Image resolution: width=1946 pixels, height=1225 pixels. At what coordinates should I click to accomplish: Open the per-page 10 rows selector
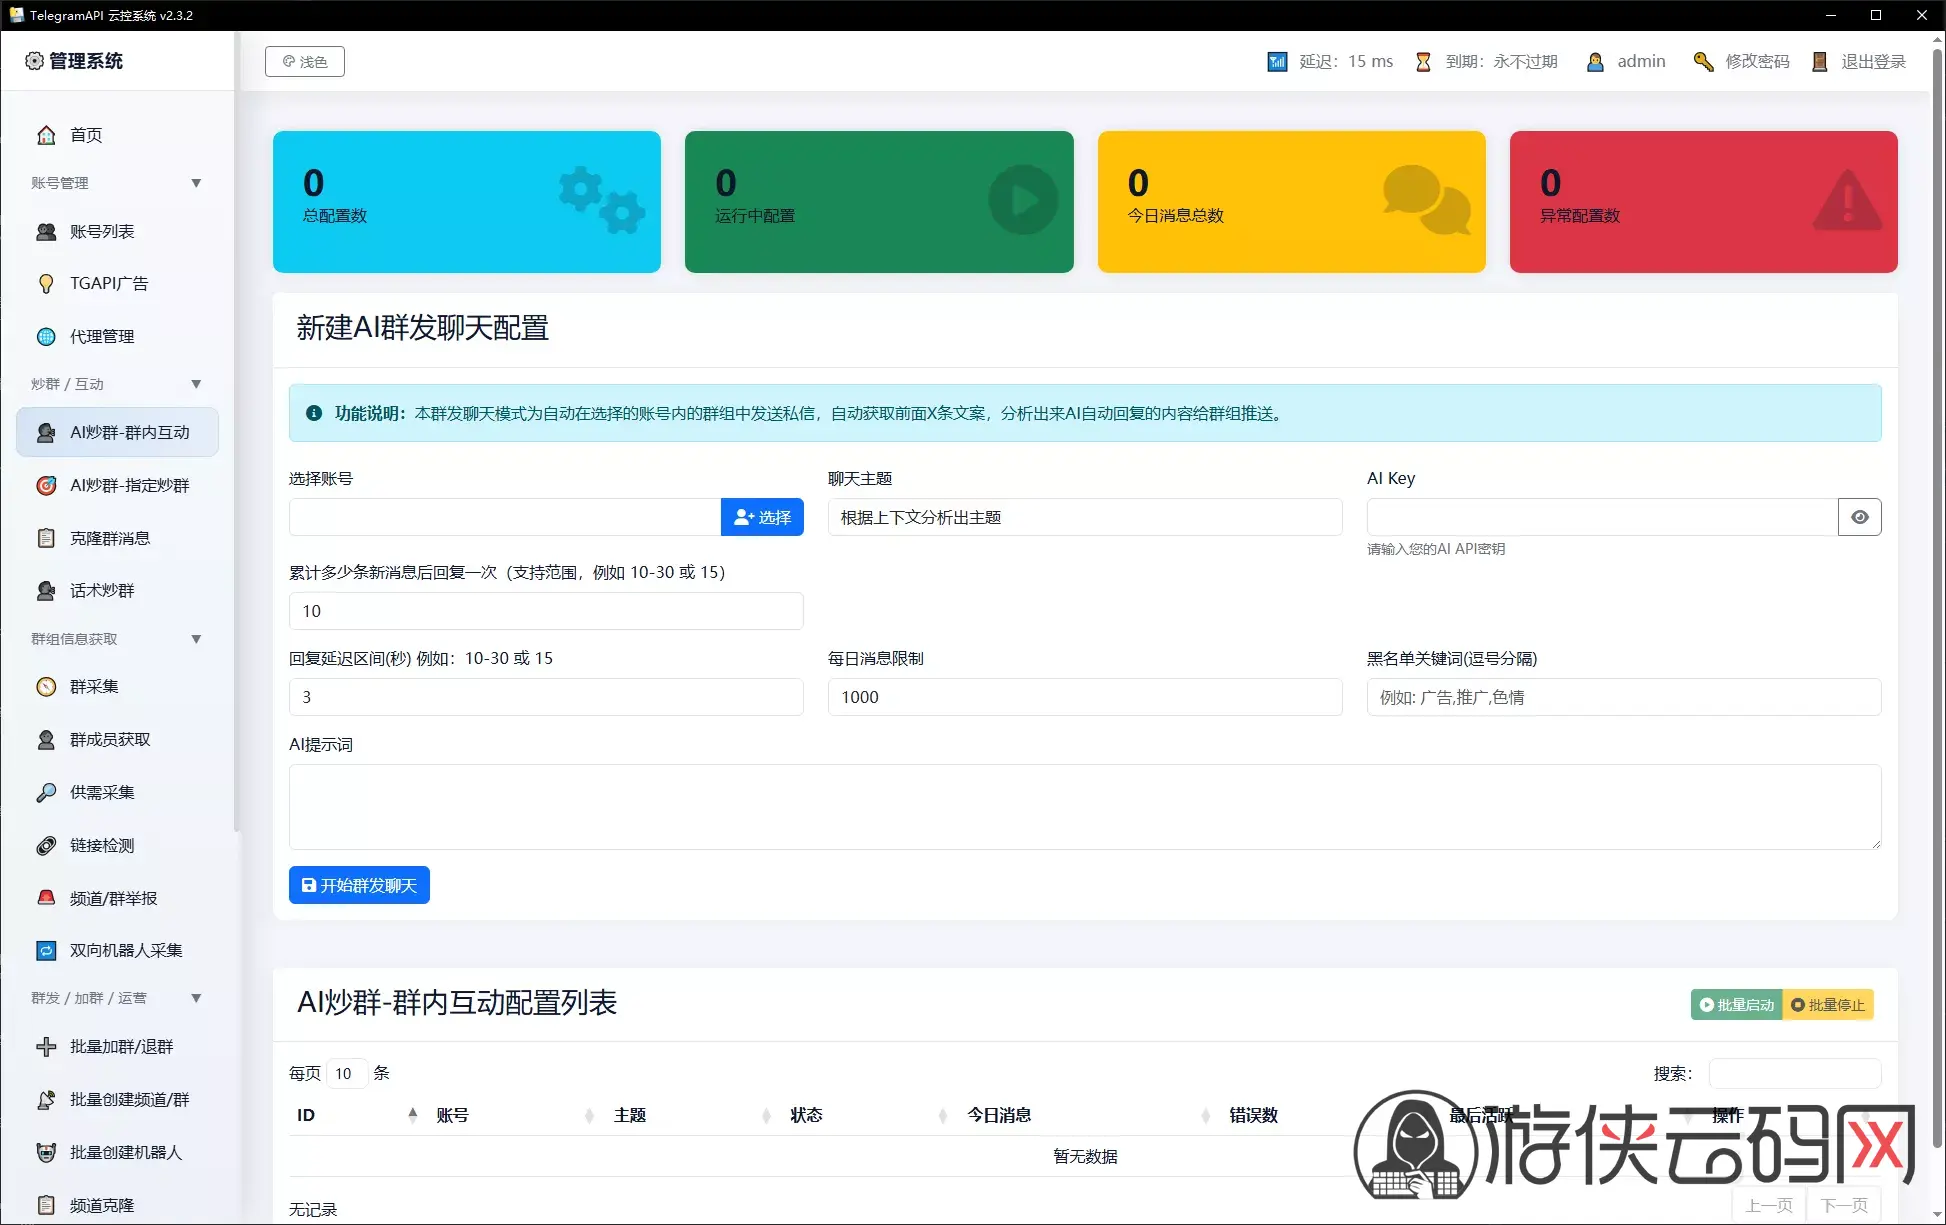(346, 1073)
